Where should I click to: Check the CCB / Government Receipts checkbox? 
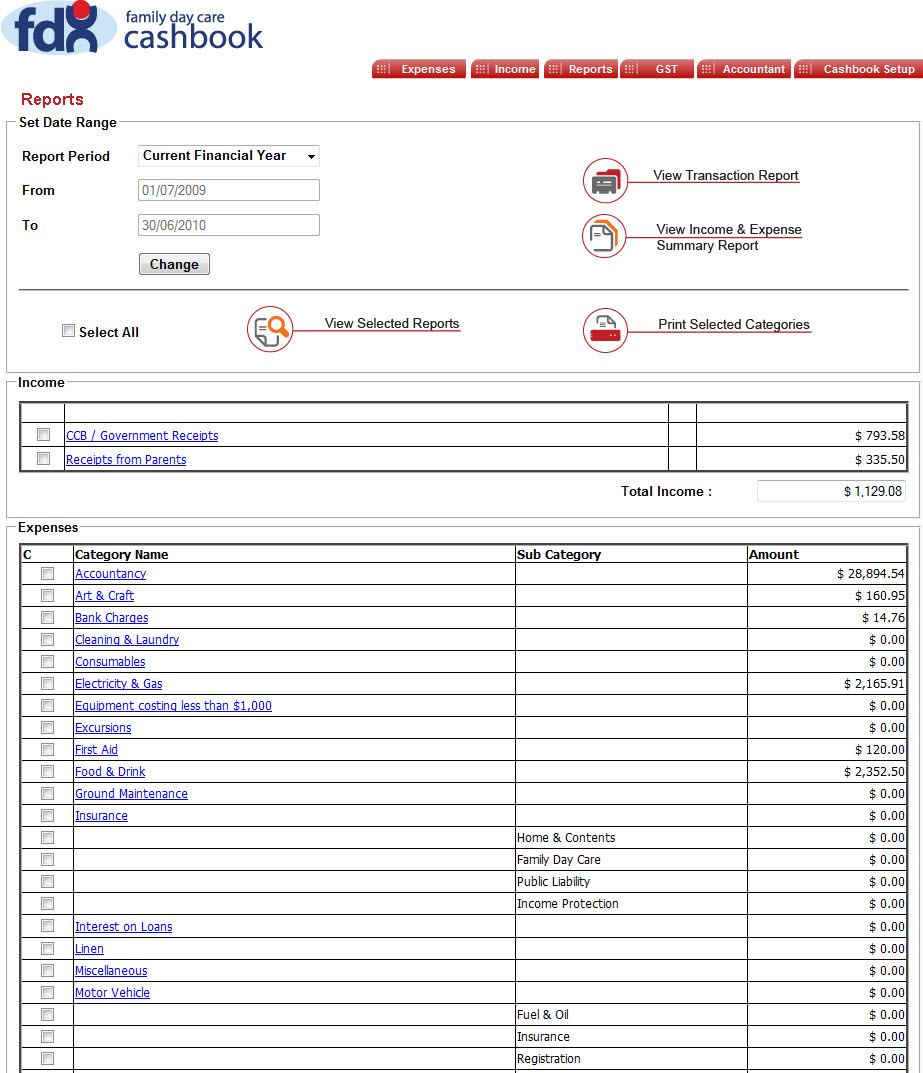[44, 435]
